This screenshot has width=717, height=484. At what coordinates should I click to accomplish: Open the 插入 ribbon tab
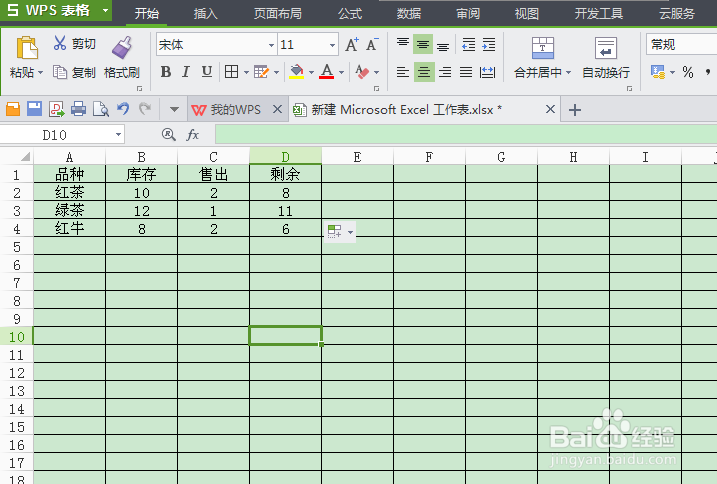[x=205, y=13]
